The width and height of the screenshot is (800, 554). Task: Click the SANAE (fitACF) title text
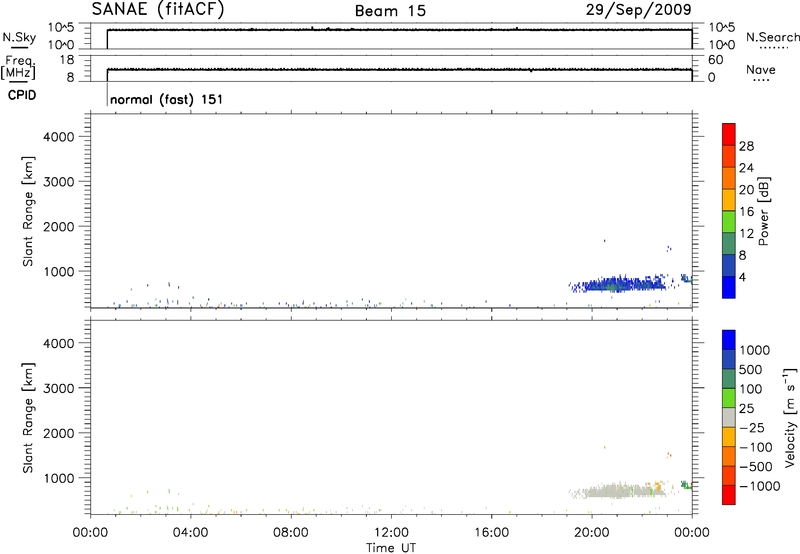(158, 9)
